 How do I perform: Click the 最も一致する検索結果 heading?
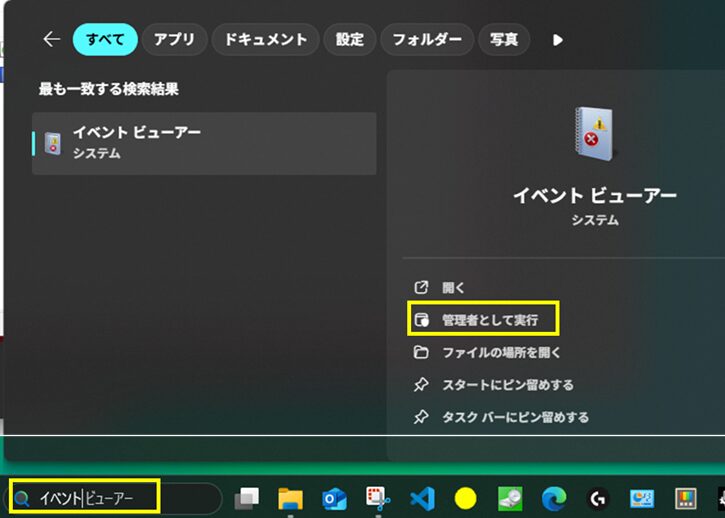(109, 89)
